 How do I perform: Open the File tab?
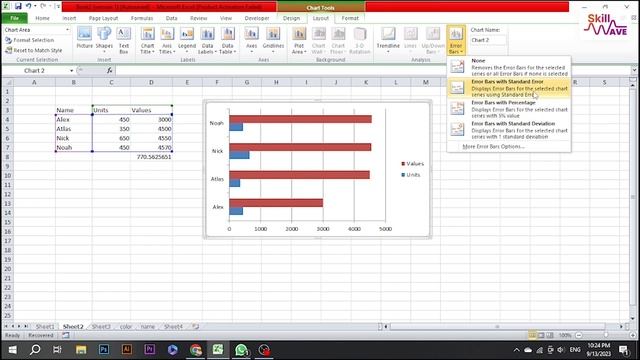[14, 18]
